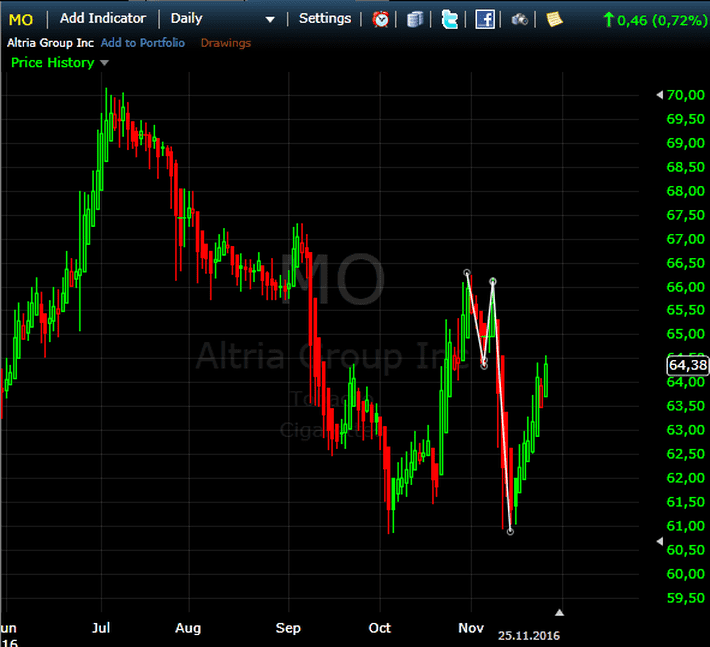Click the 64,38 current price label
The height and width of the screenshot is (647, 710).
point(688,365)
